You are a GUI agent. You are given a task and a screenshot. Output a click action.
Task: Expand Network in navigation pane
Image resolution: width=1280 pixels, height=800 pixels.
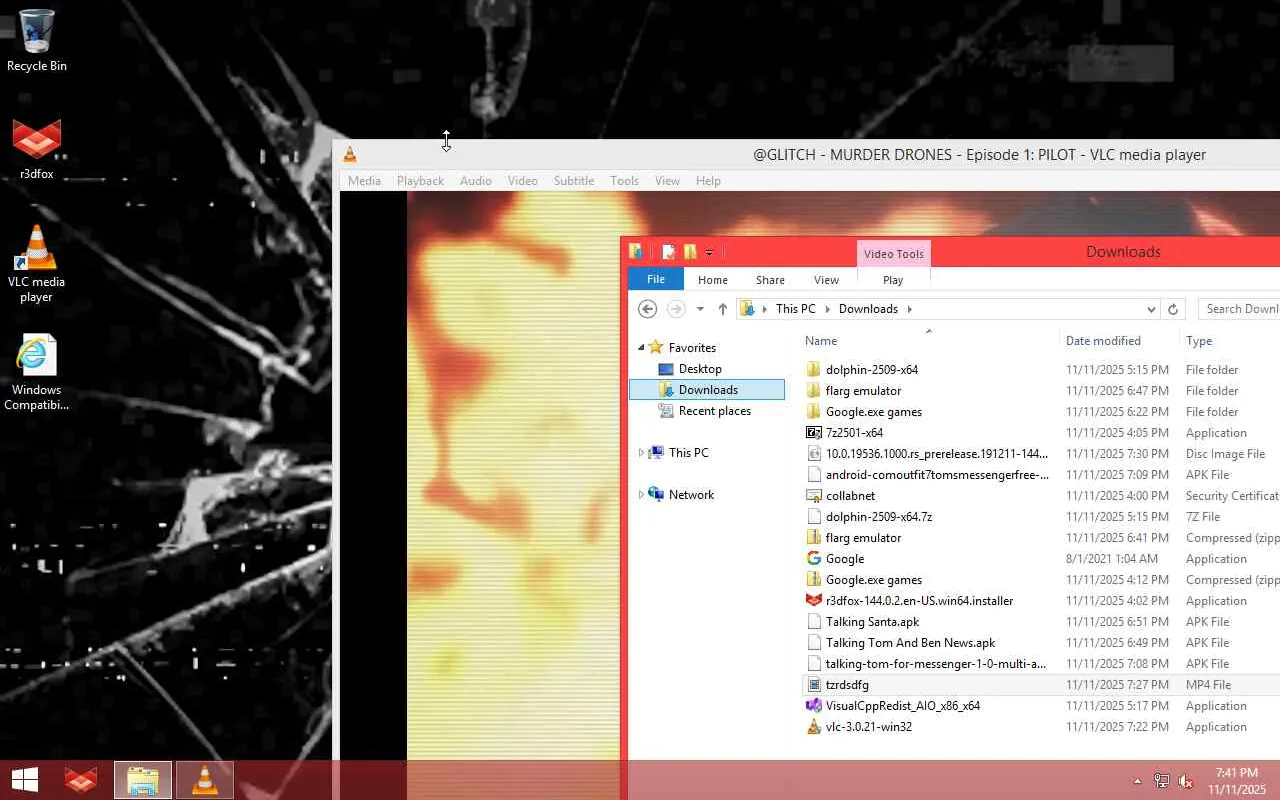[641, 495]
